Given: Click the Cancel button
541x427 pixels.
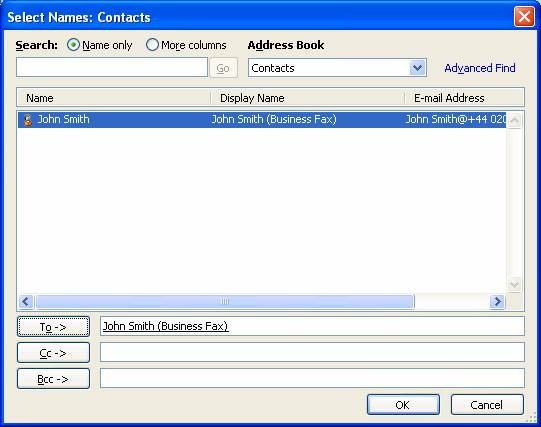Looking at the screenshot, I should point(487,405).
